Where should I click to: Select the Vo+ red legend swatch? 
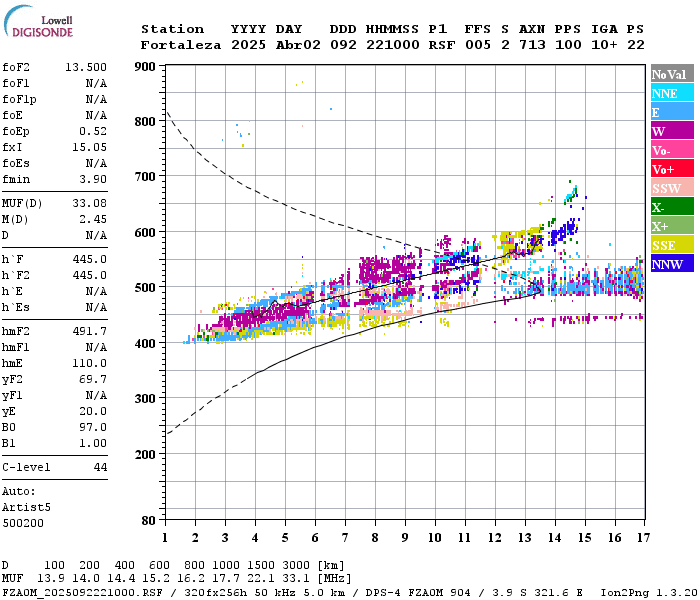pyautogui.click(x=672, y=169)
